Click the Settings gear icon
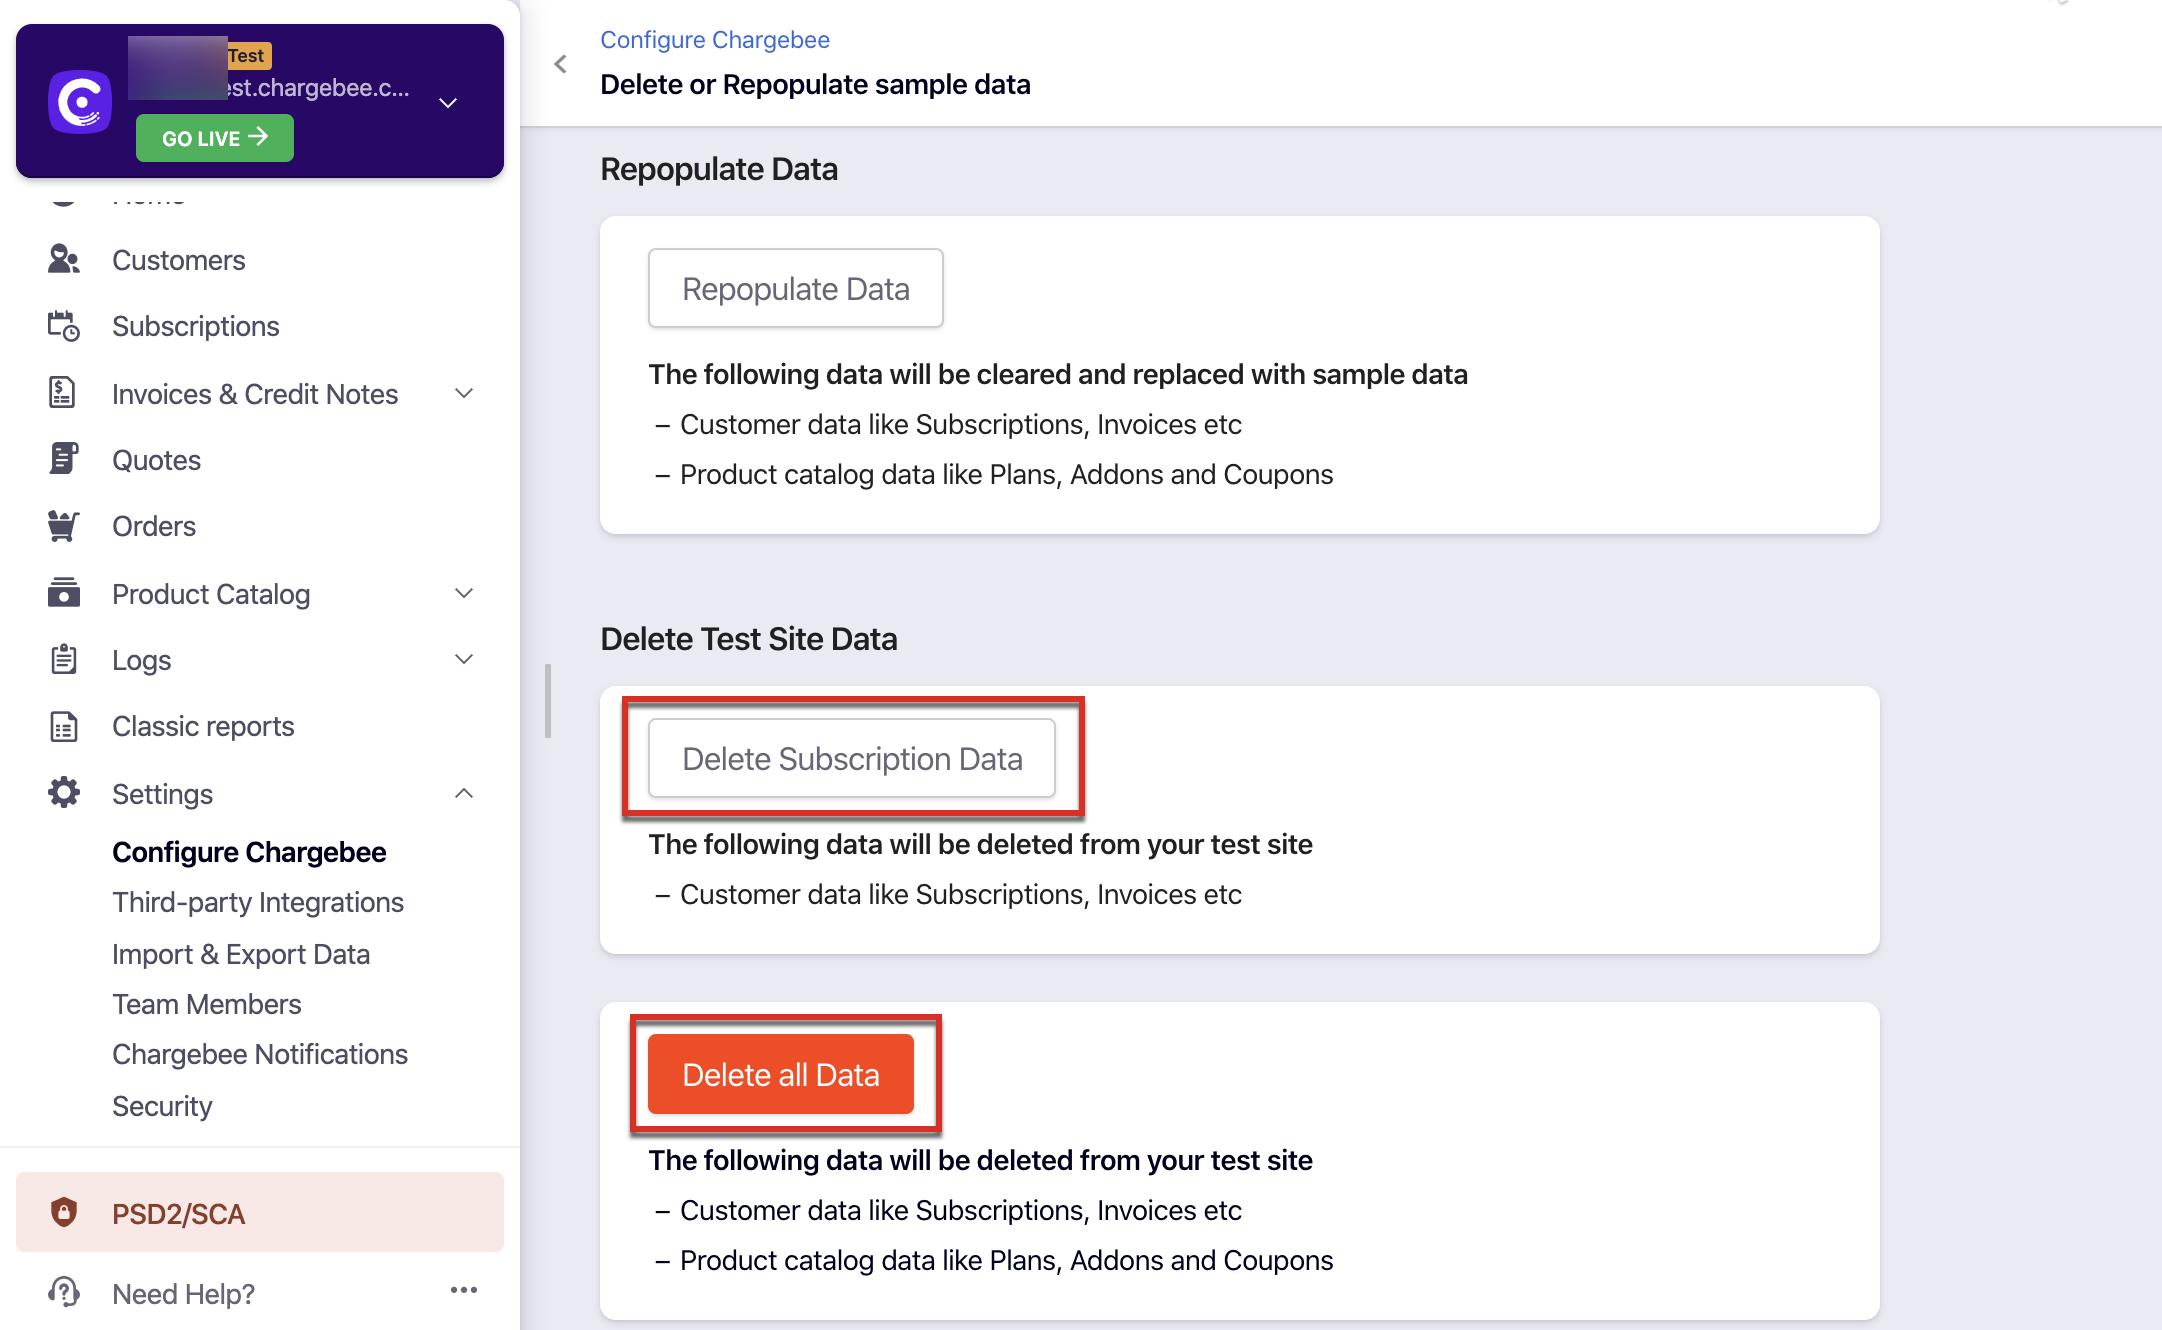This screenshot has height=1330, width=2162. [64, 793]
